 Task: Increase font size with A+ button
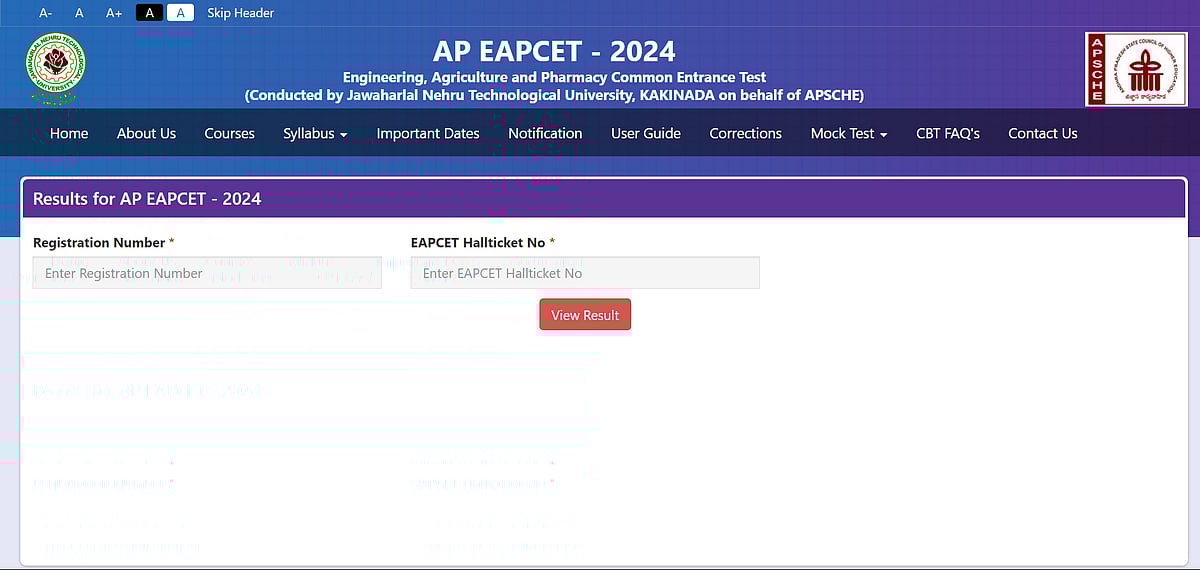pyautogui.click(x=114, y=13)
